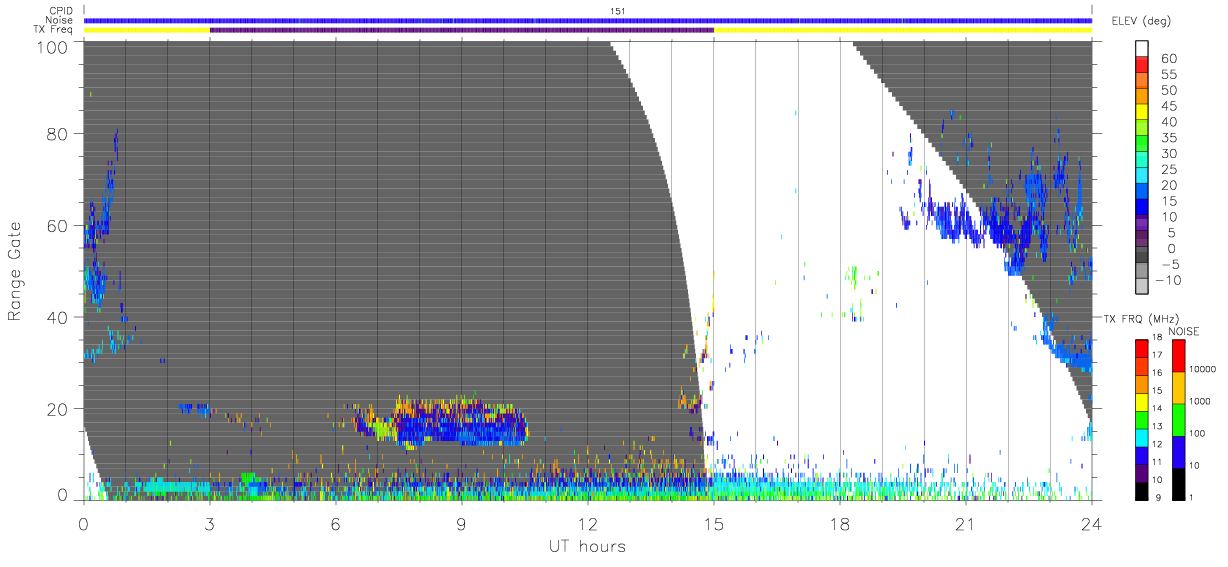Image resolution: width=1228 pixels, height=567 pixels.
Task: Click x-axis tick label "6"
Action: [335, 523]
